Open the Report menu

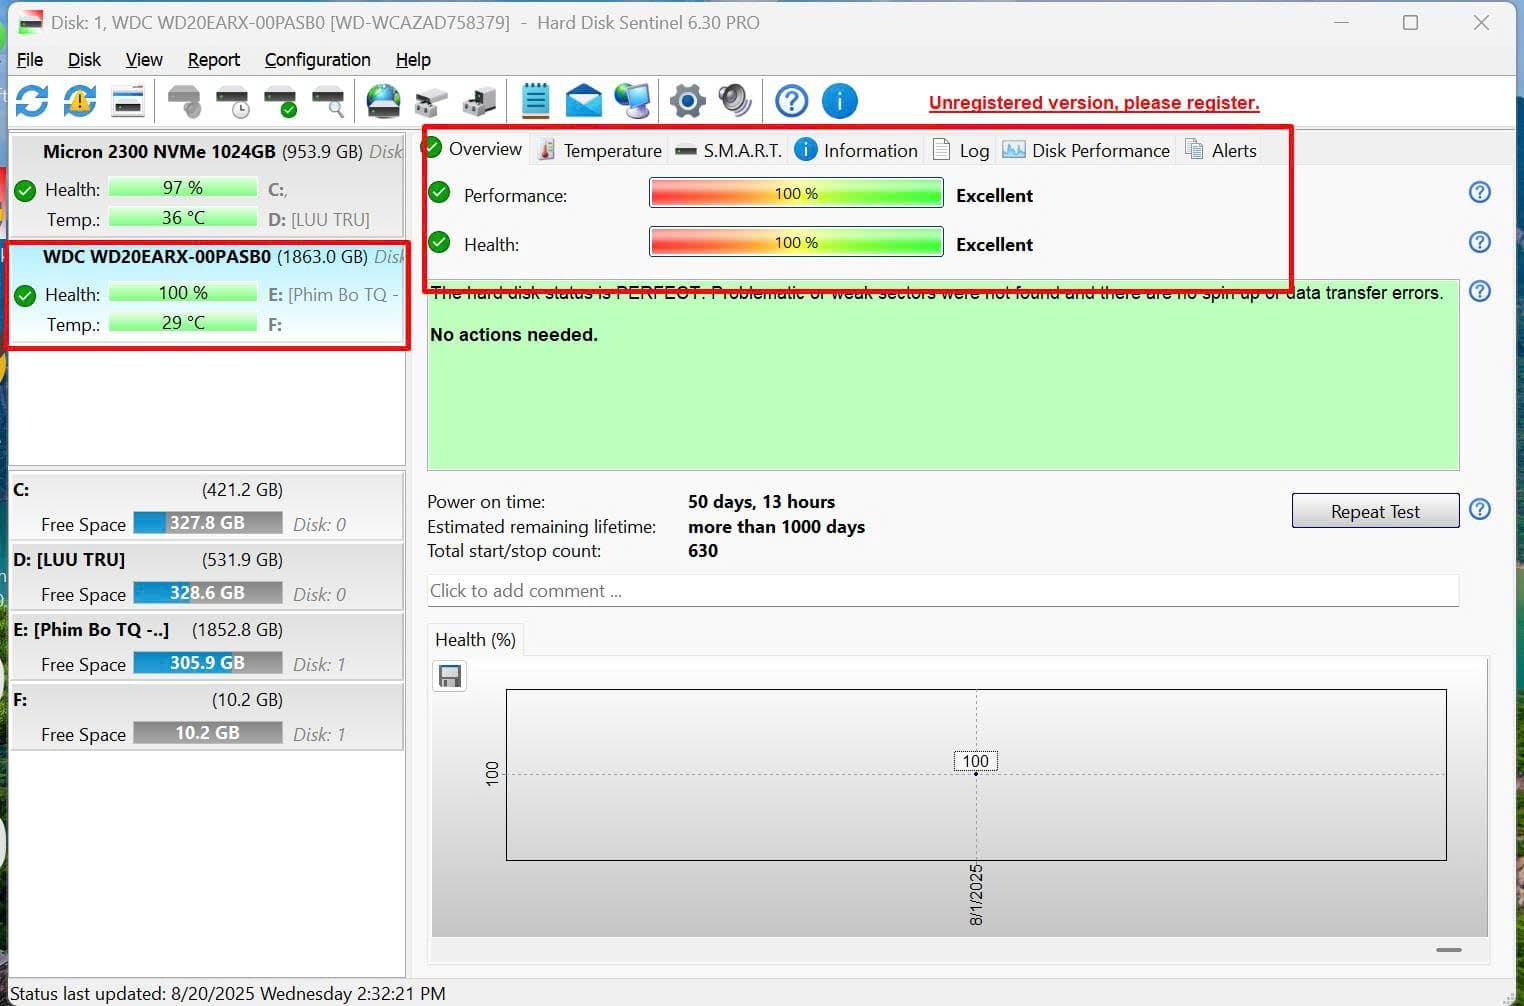pyautogui.click(x=214, y=60)
